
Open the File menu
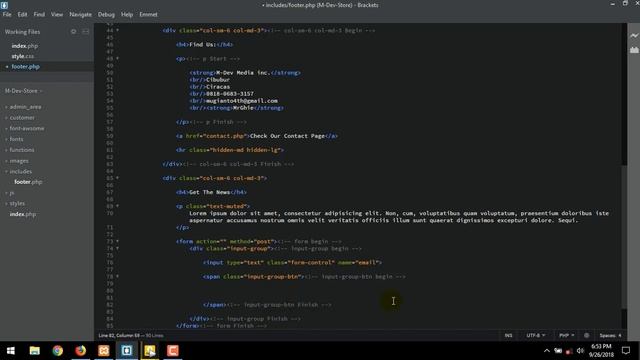tap(7, 14)
